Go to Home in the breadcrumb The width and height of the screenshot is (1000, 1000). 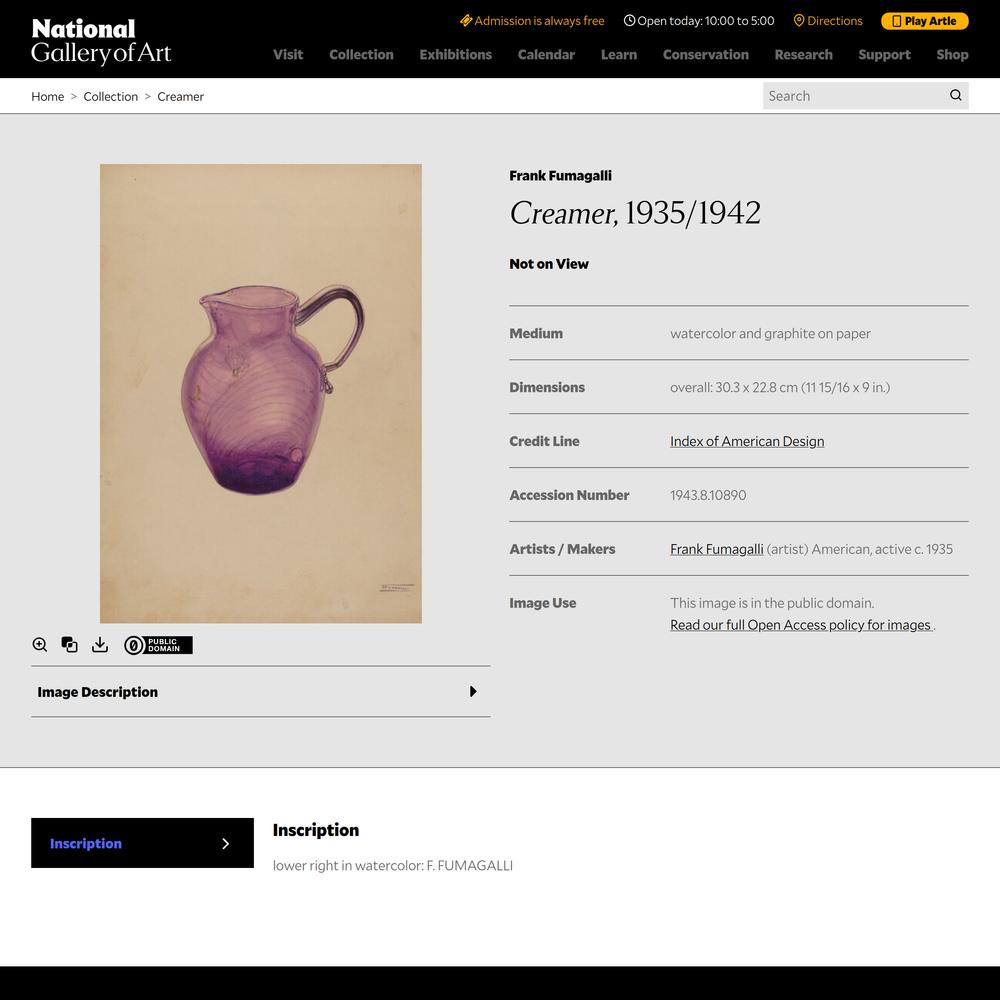pyautogui.click(x=48, y=96)
